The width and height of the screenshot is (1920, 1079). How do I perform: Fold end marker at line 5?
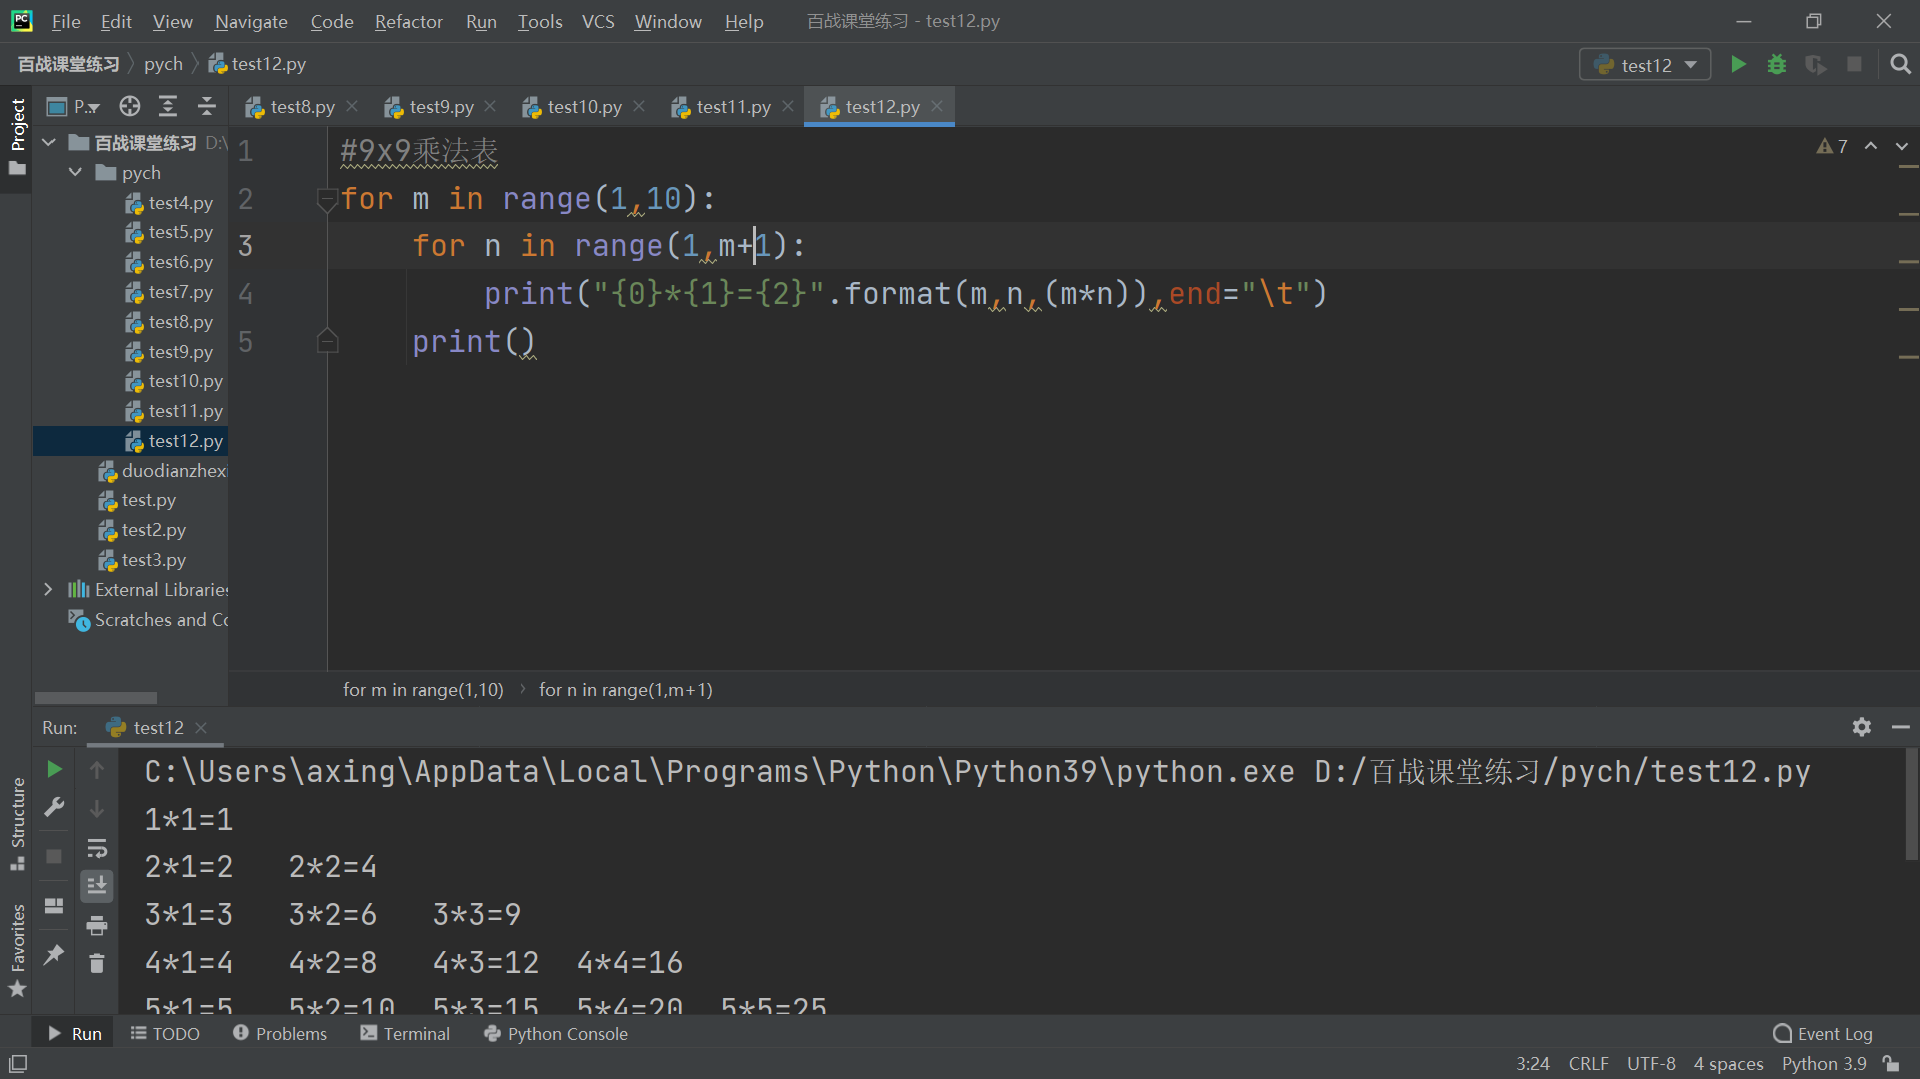tap(327, 342)
